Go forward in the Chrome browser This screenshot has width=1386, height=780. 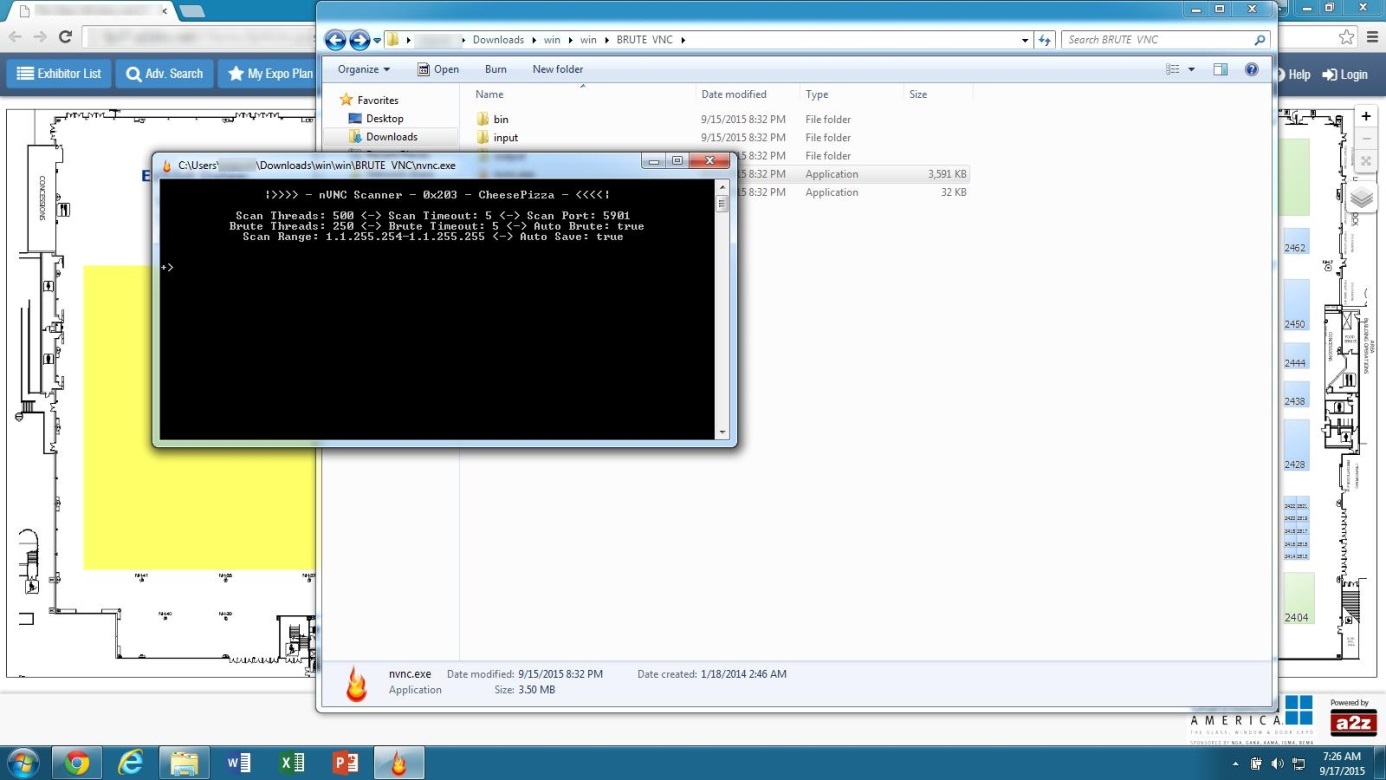(x=40, y=37)
